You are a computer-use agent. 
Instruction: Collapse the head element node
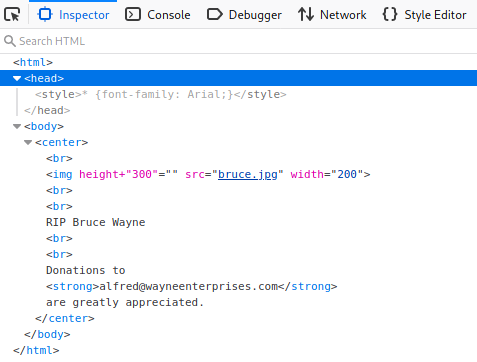[x=17, y=78]
